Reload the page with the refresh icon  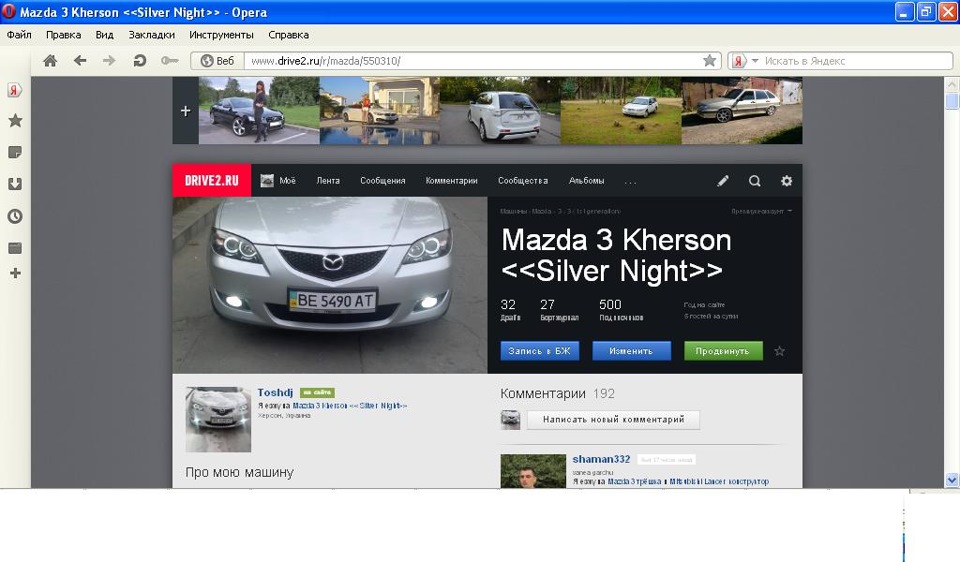140,61
